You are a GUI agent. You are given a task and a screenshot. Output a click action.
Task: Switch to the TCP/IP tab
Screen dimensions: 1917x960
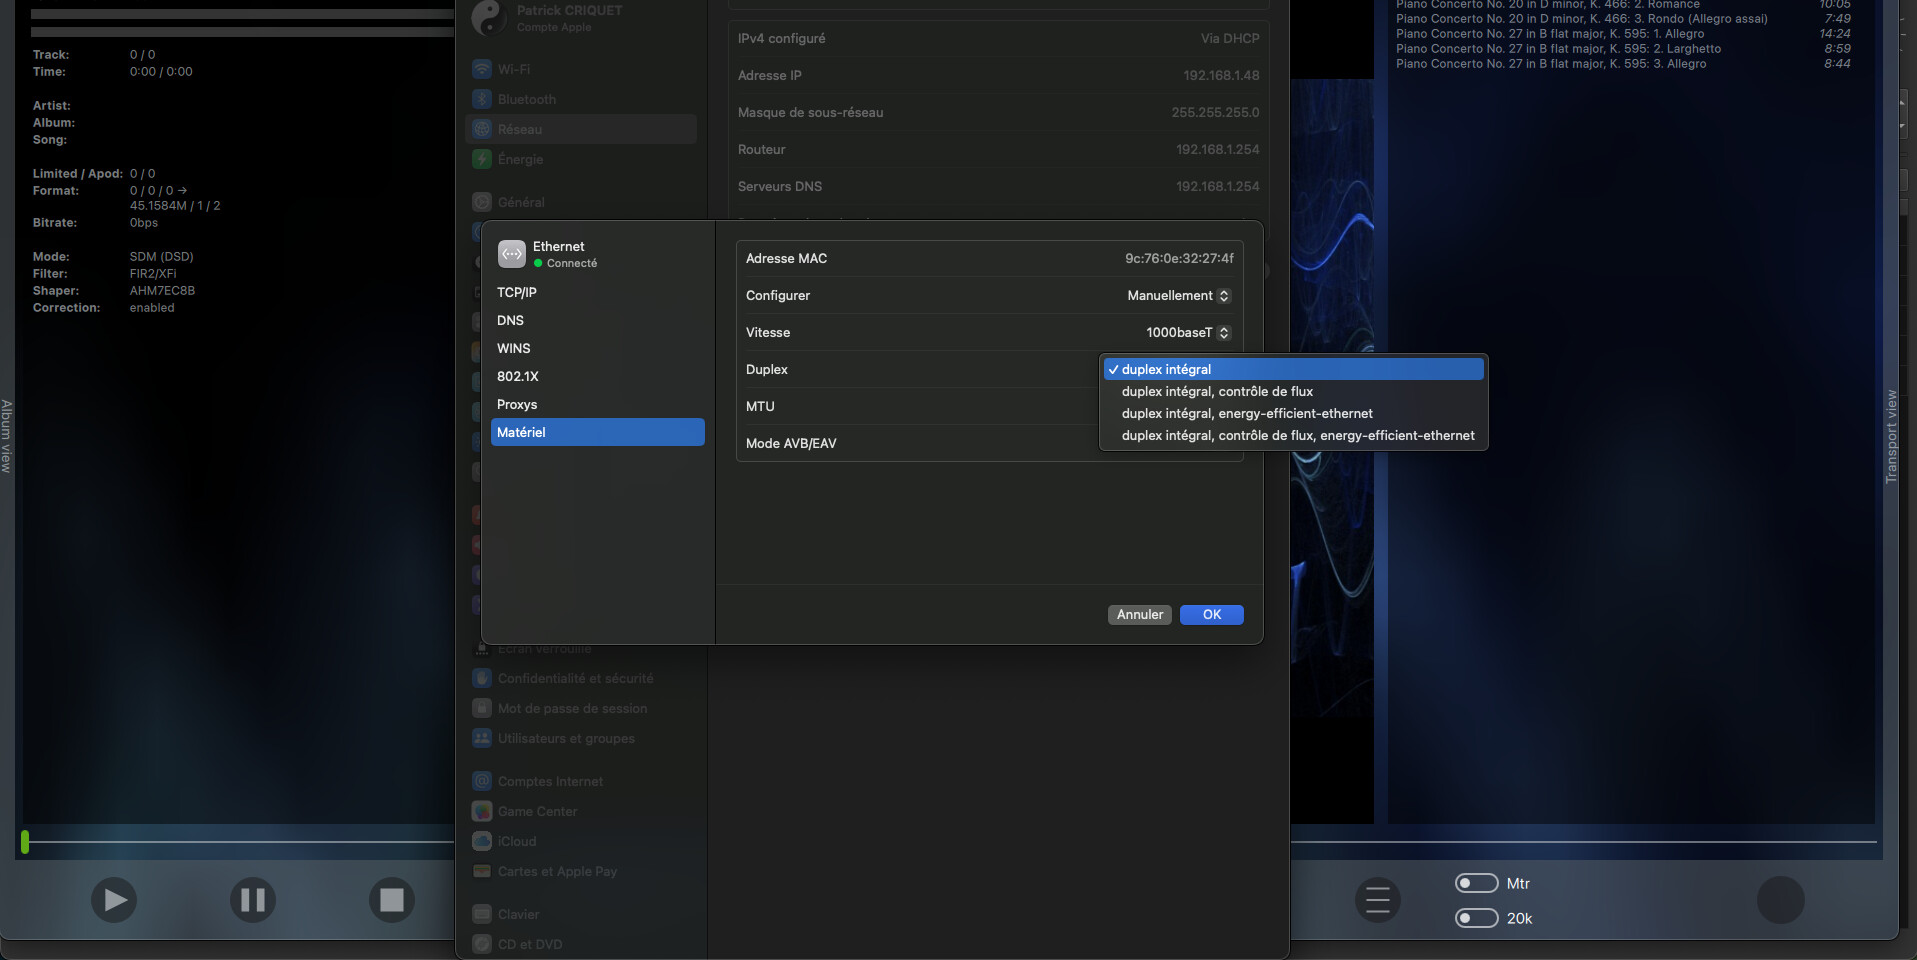(x=517, y=293)
